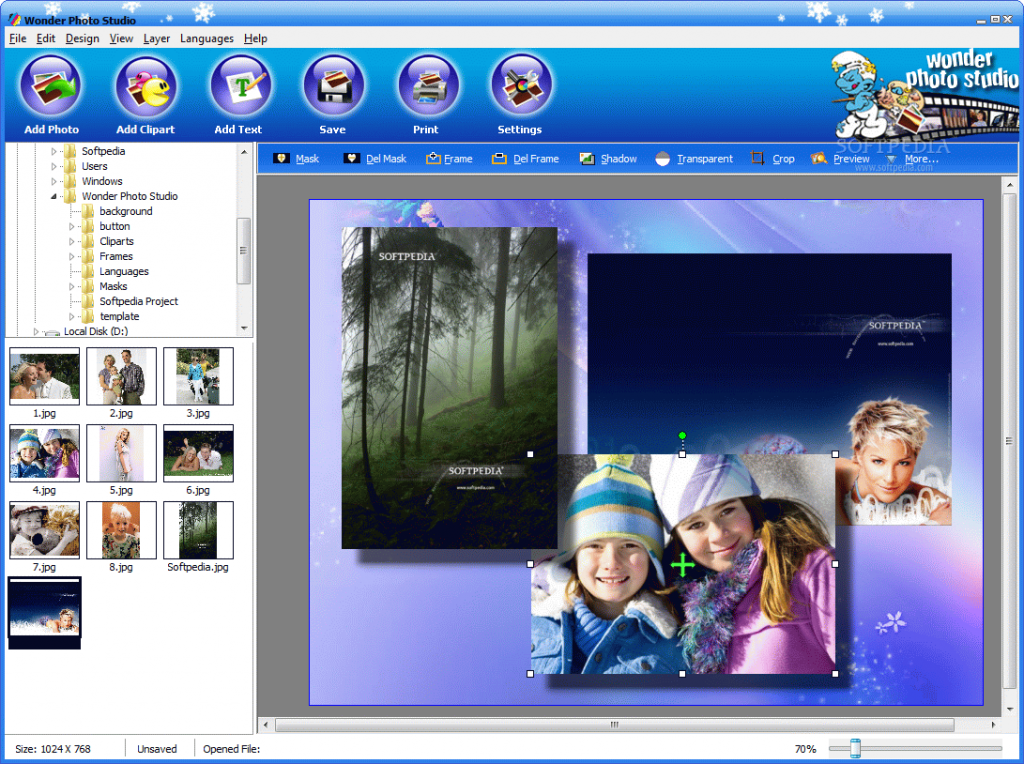Select thumbnail 8.jpg
The image size is (1024, 764).
(x=121, y=530)
